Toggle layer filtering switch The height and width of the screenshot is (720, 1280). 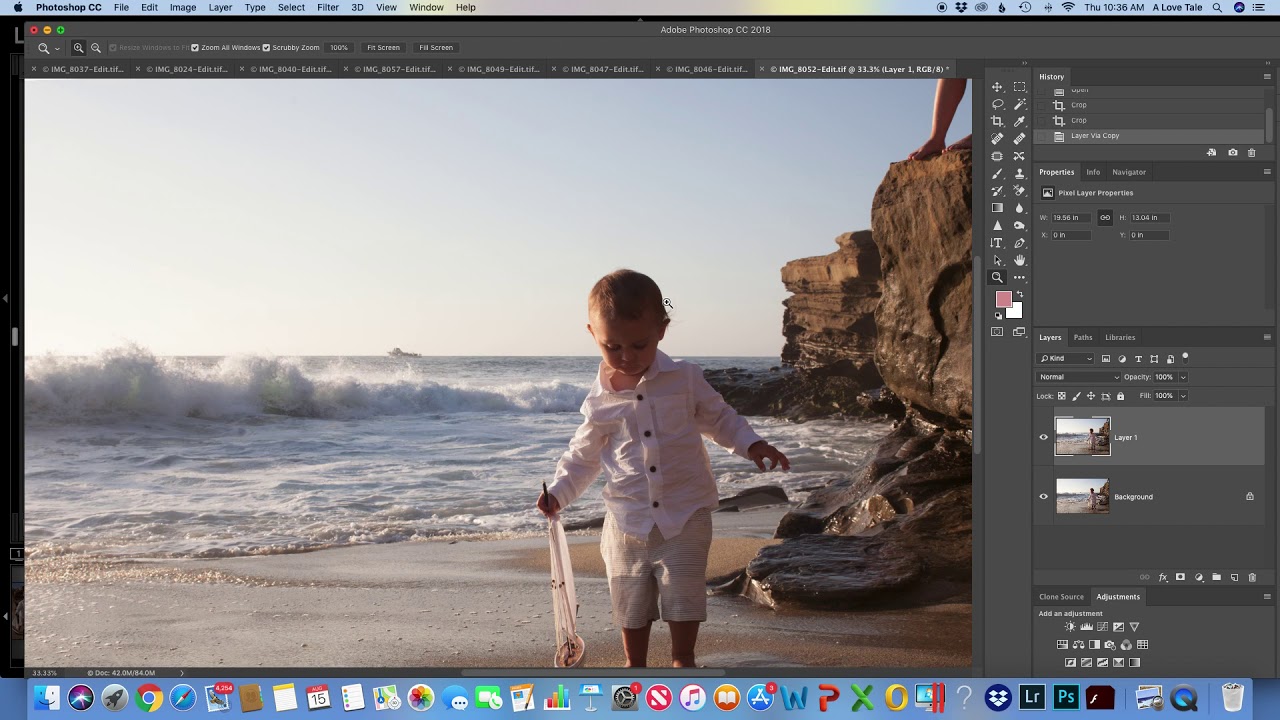click(1185, 356)
